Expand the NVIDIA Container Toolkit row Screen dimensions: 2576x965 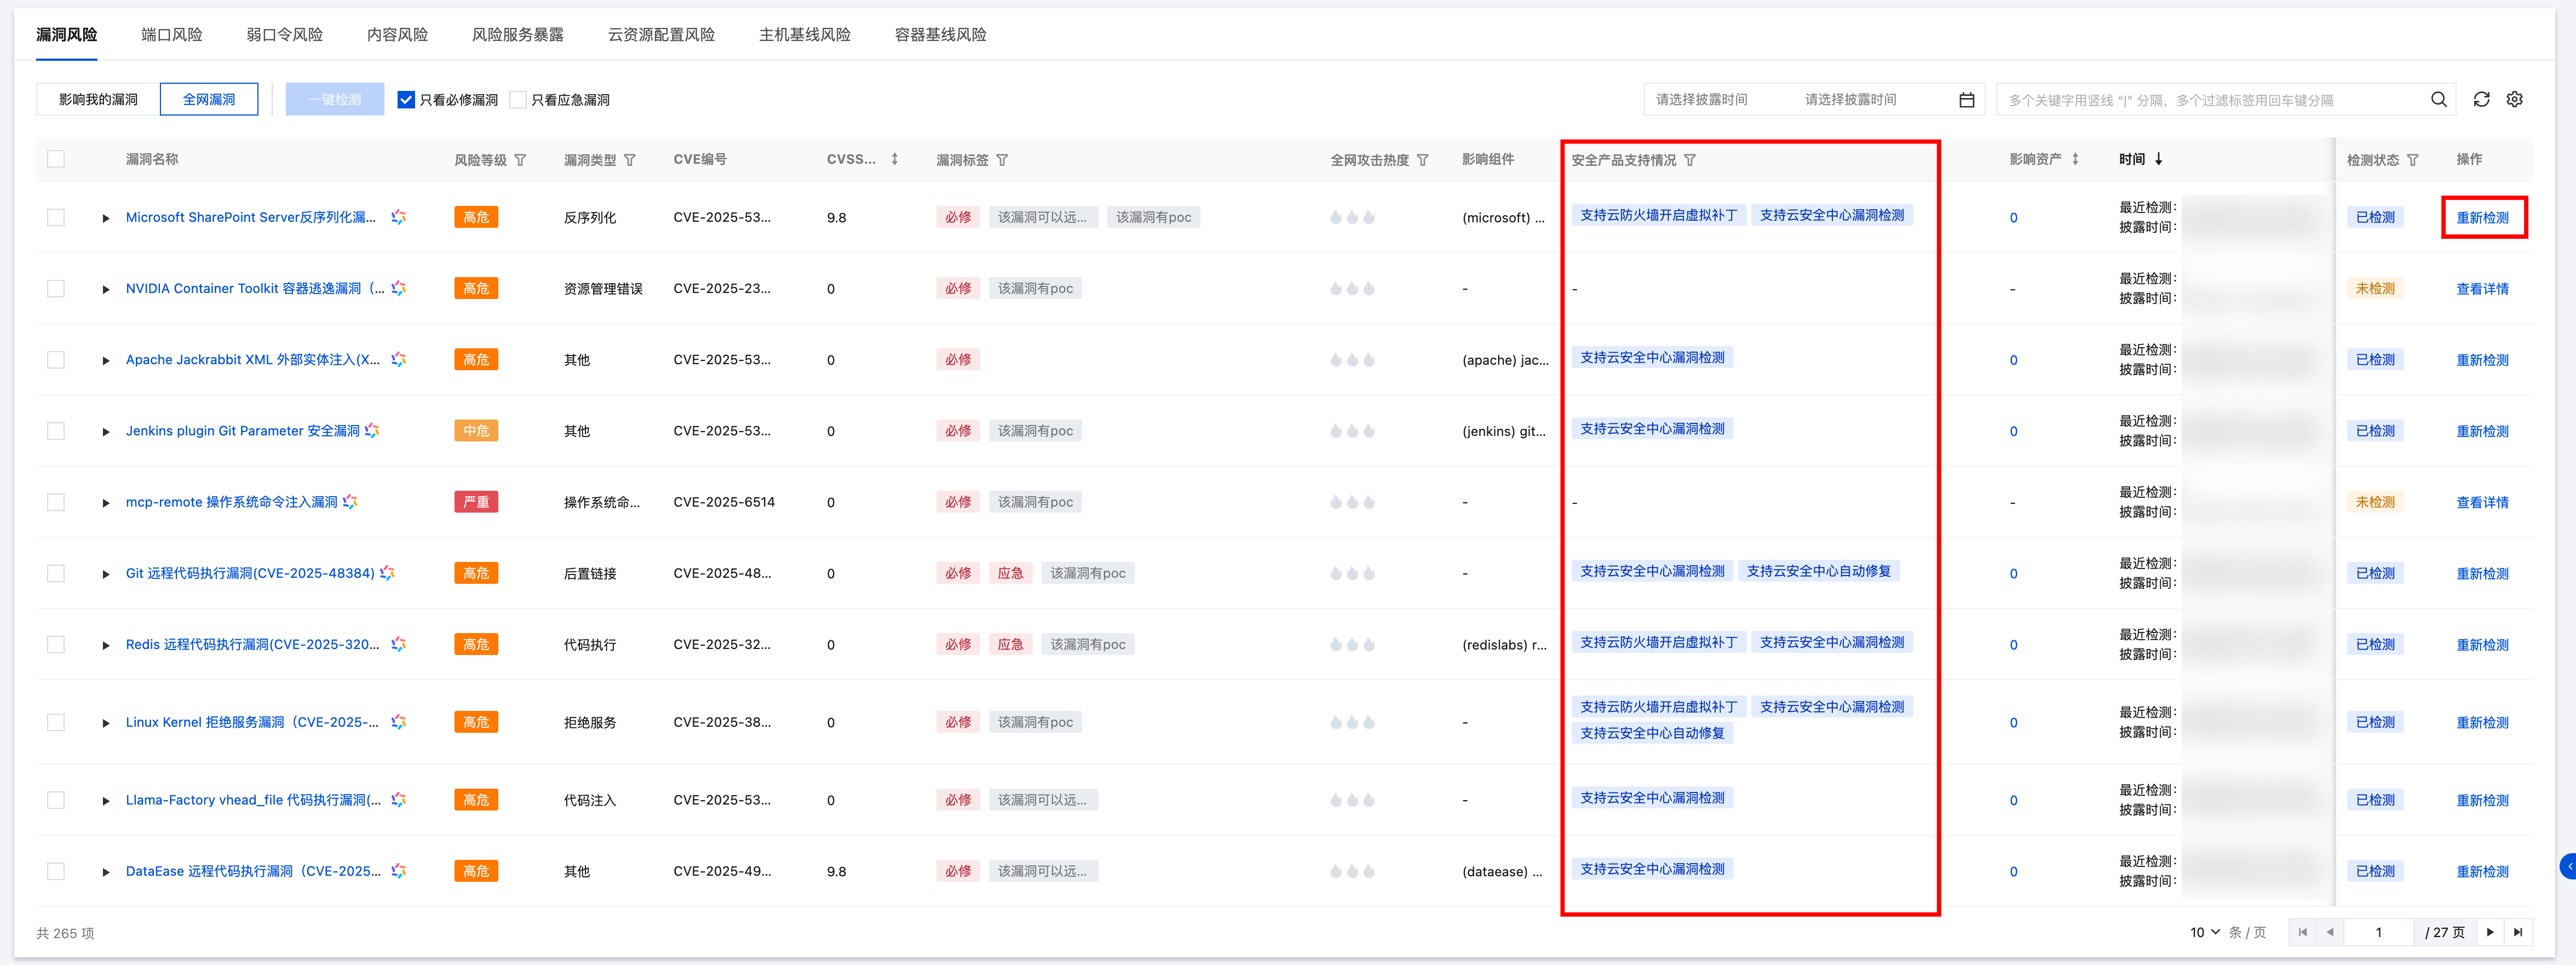pos(106,289)
